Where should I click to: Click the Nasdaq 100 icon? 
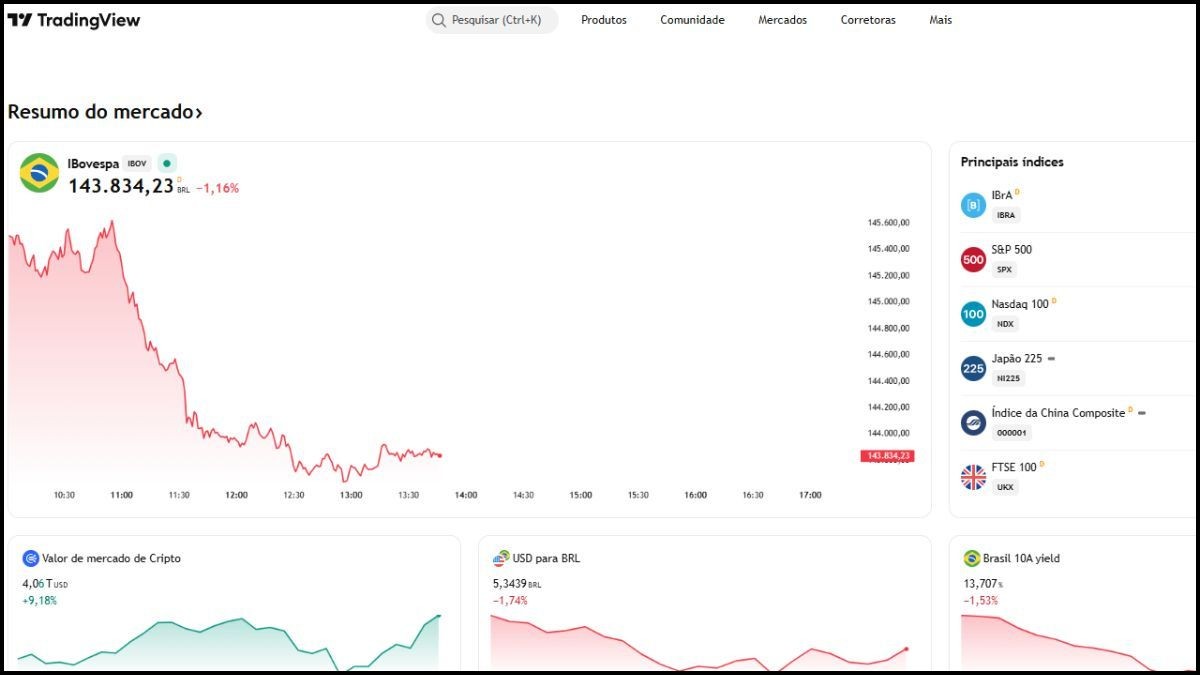pos(973,314)
